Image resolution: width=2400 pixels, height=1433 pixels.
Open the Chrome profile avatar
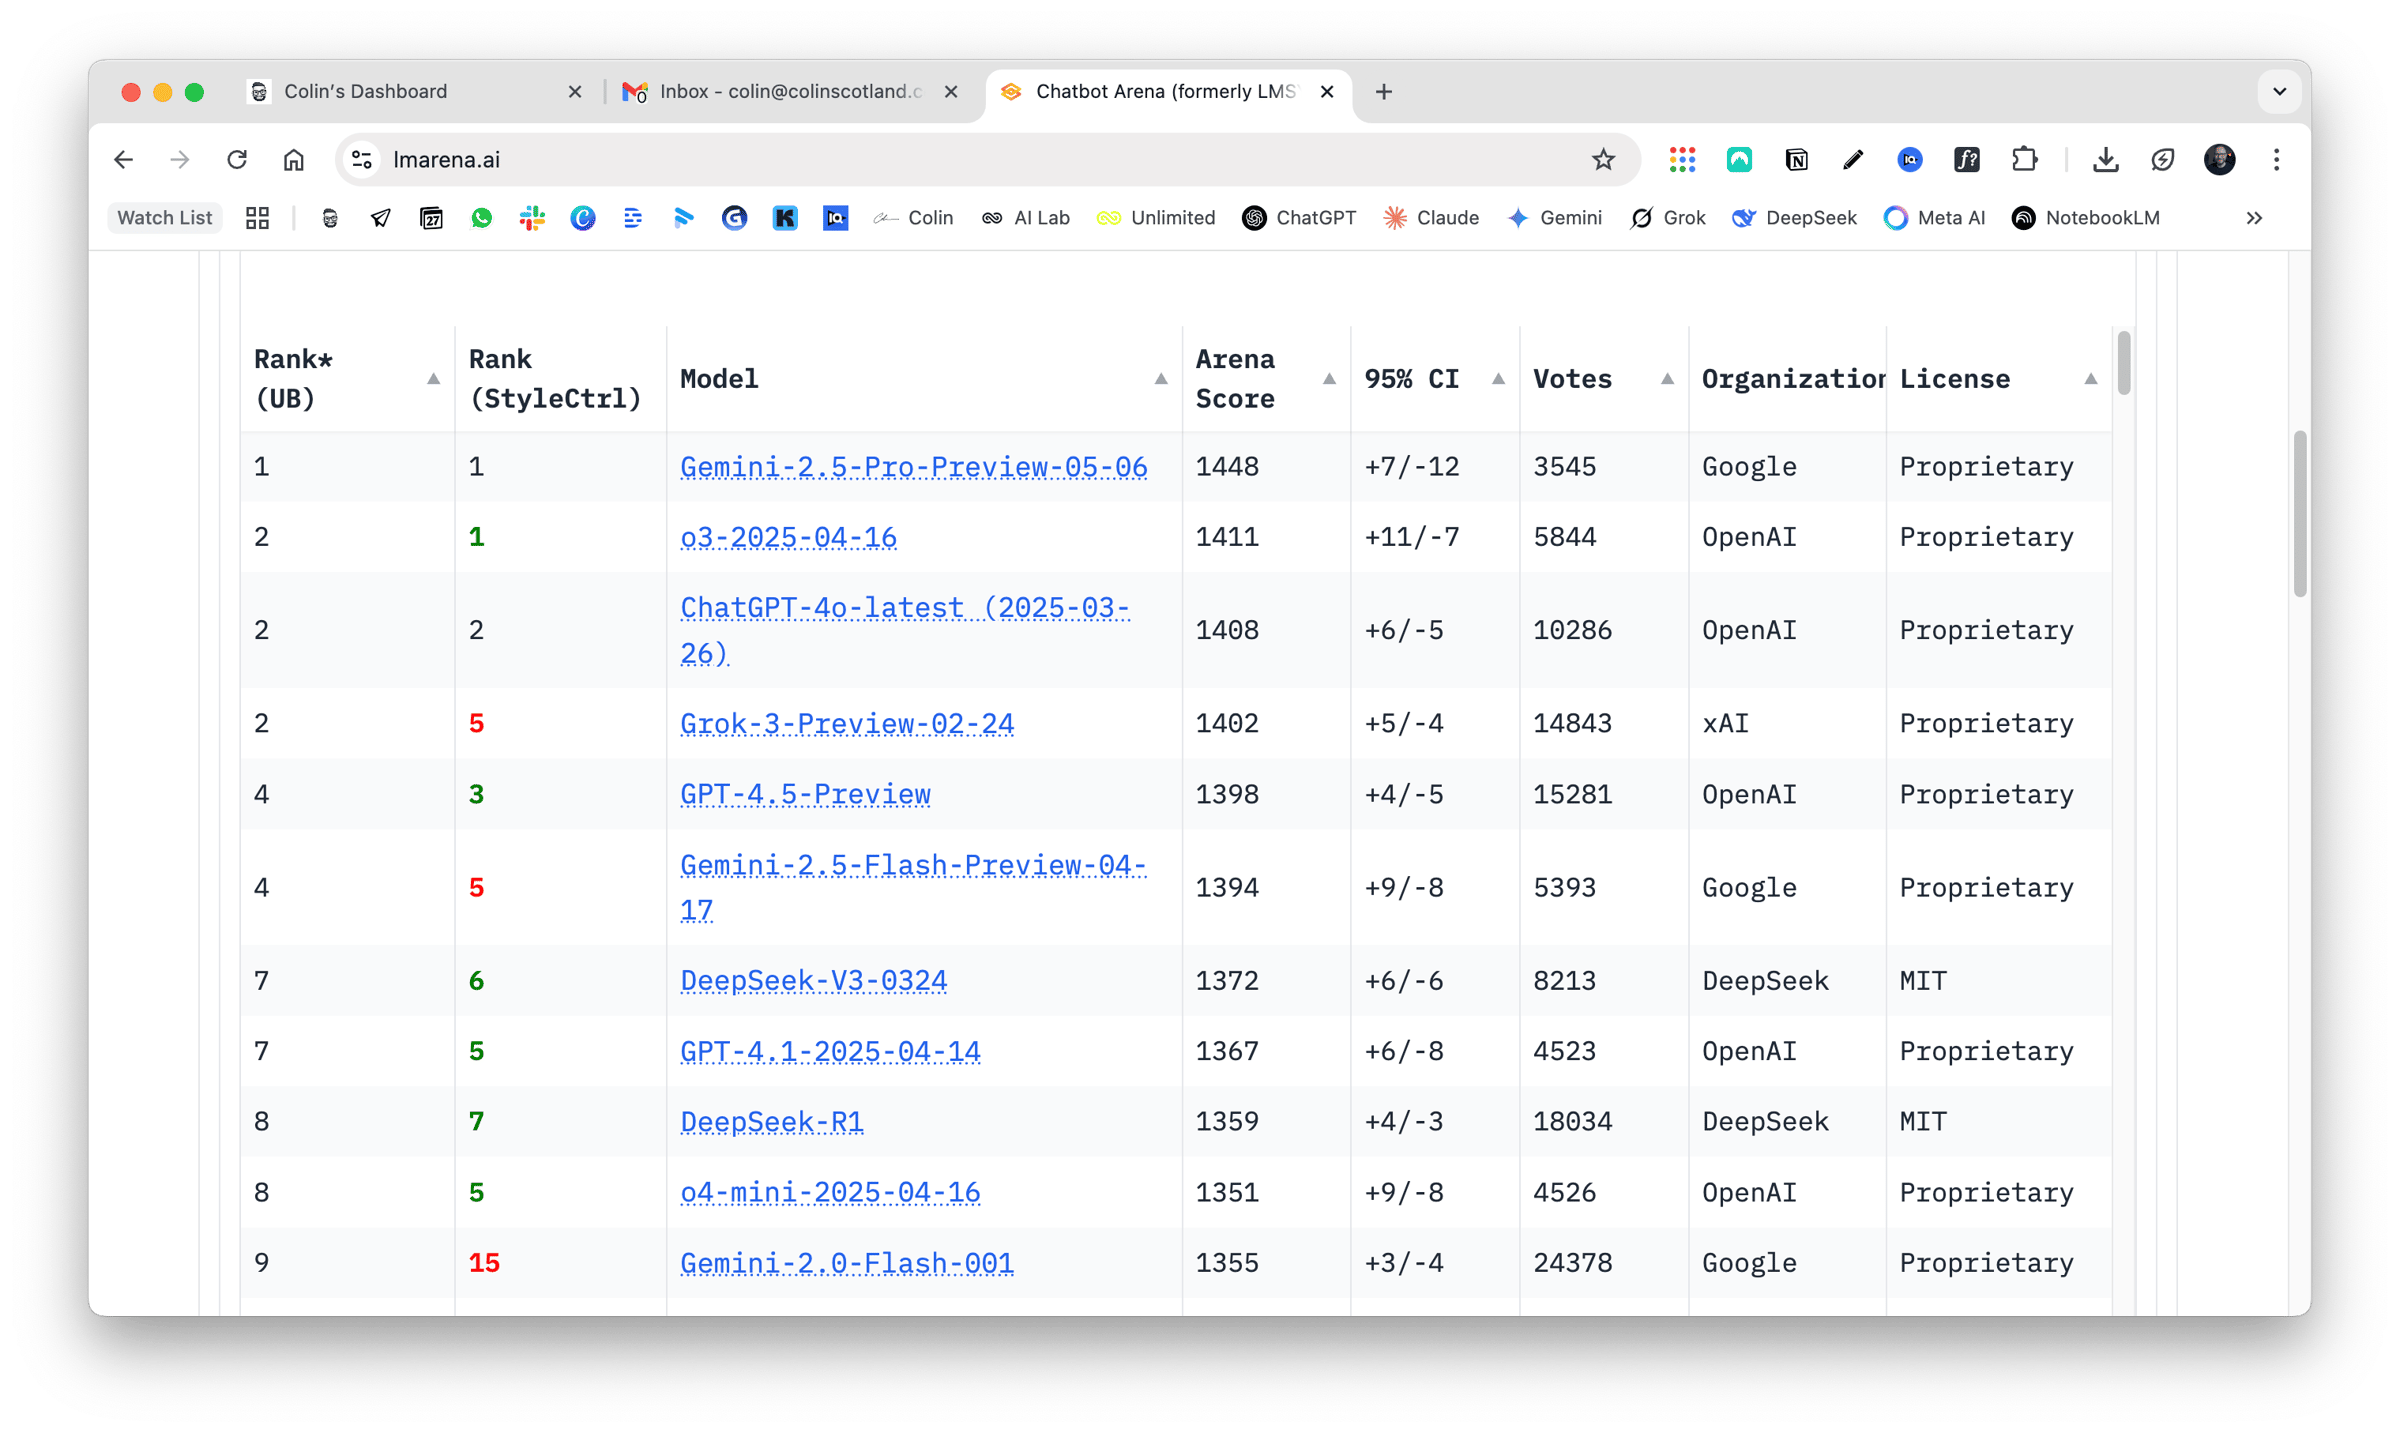coord(2219,160)
